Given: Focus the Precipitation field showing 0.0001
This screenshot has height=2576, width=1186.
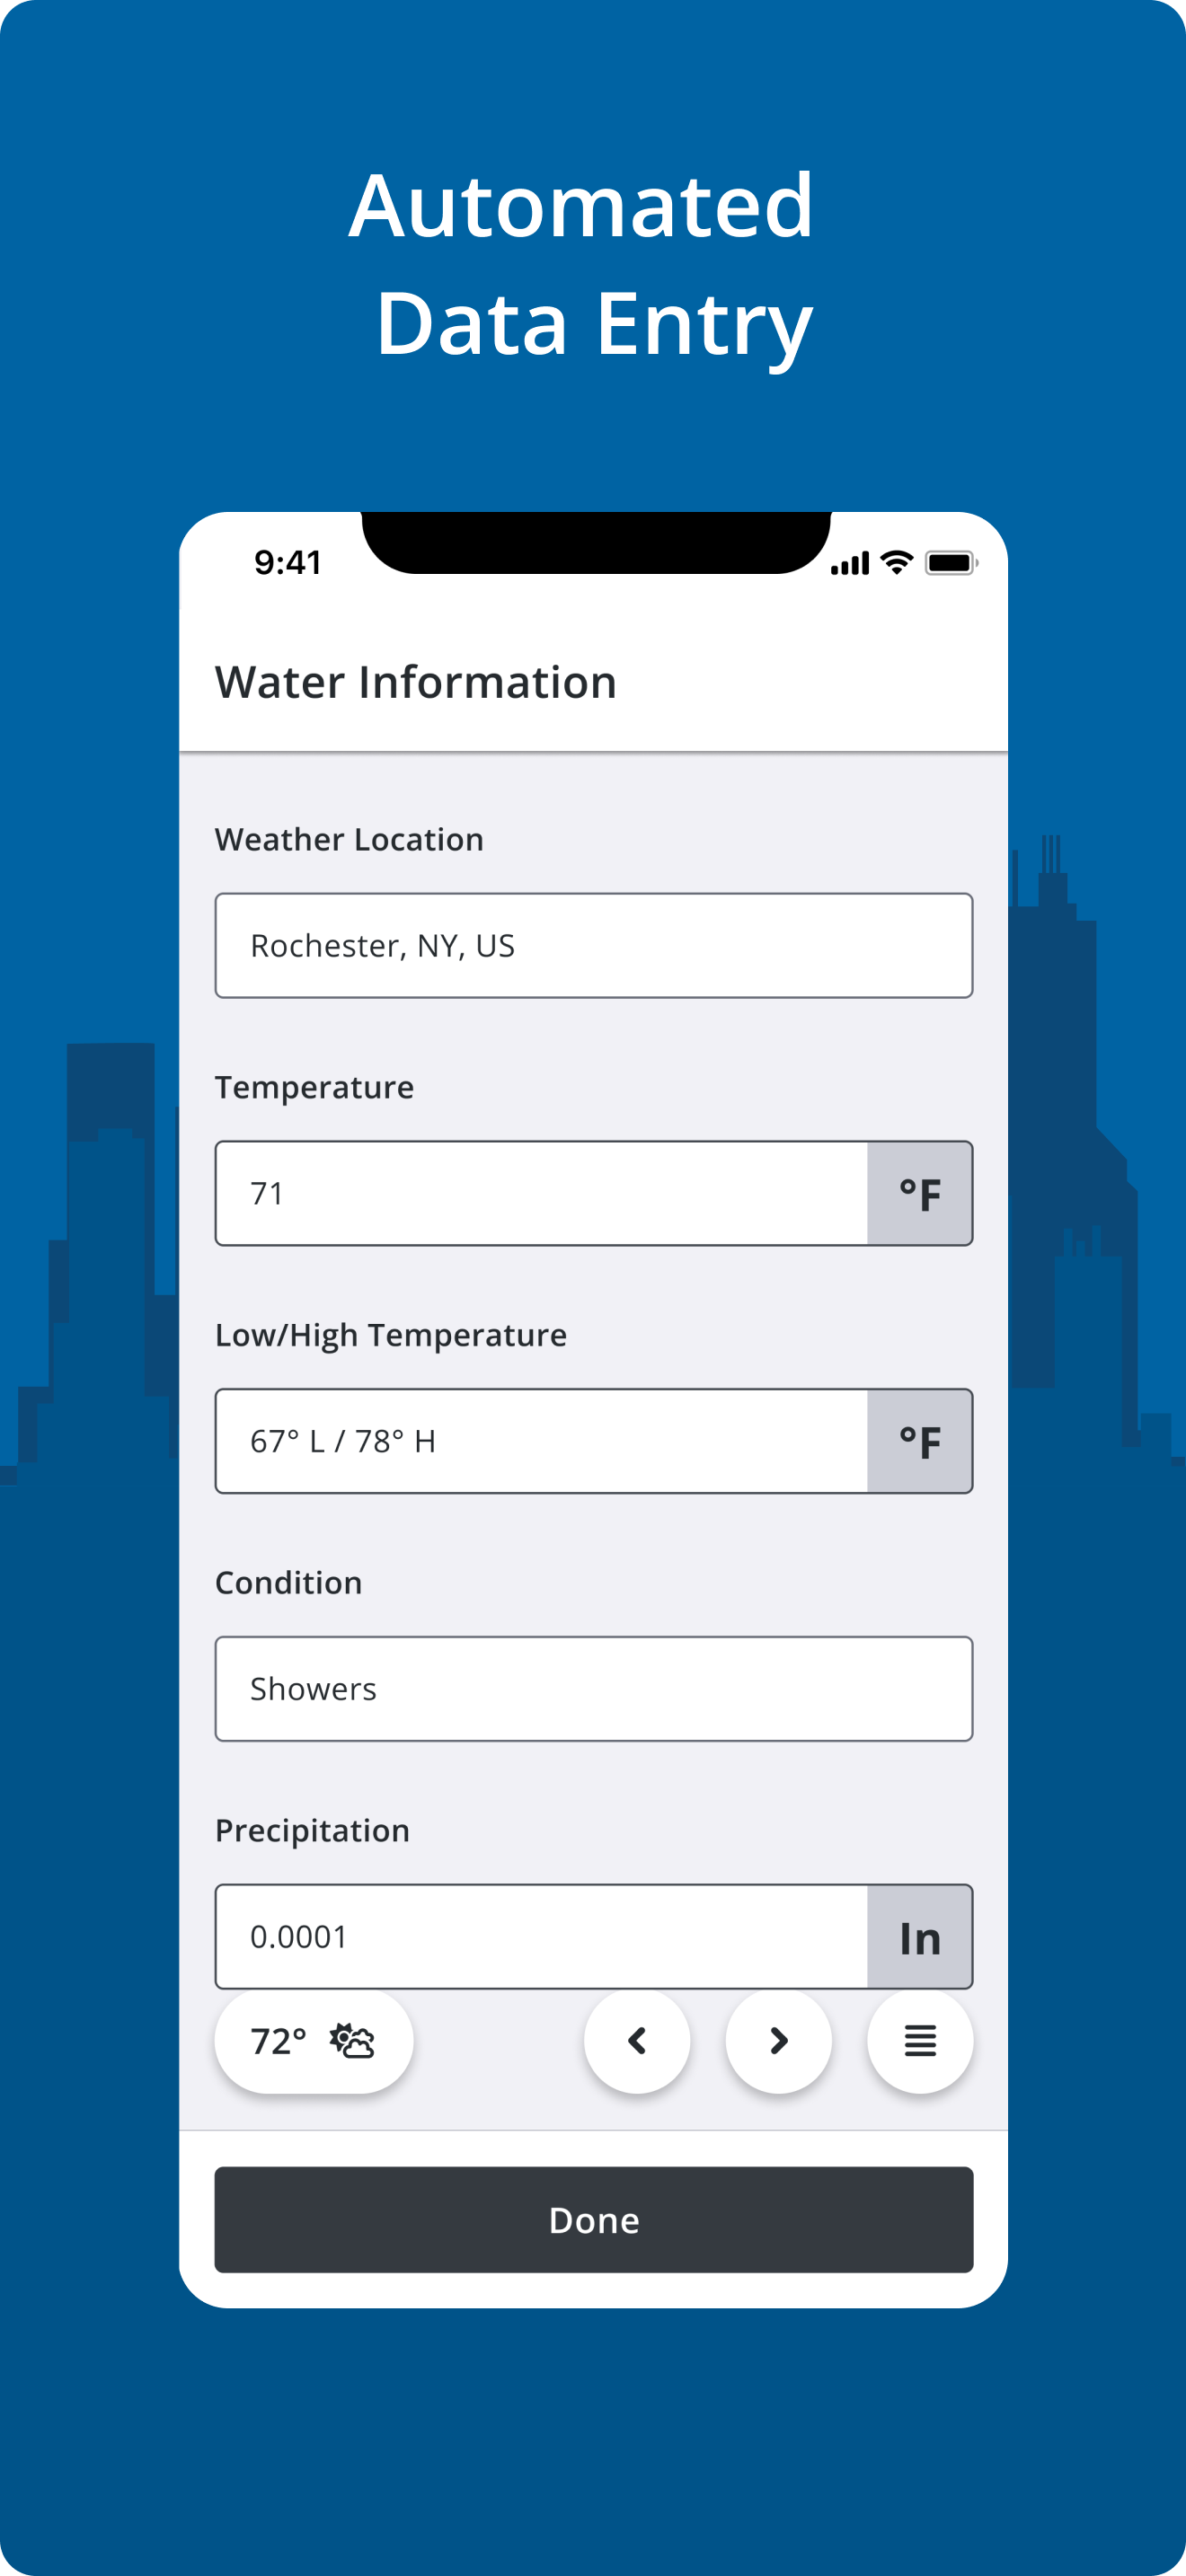Looking at the screenshot, I should [542, 1937].
